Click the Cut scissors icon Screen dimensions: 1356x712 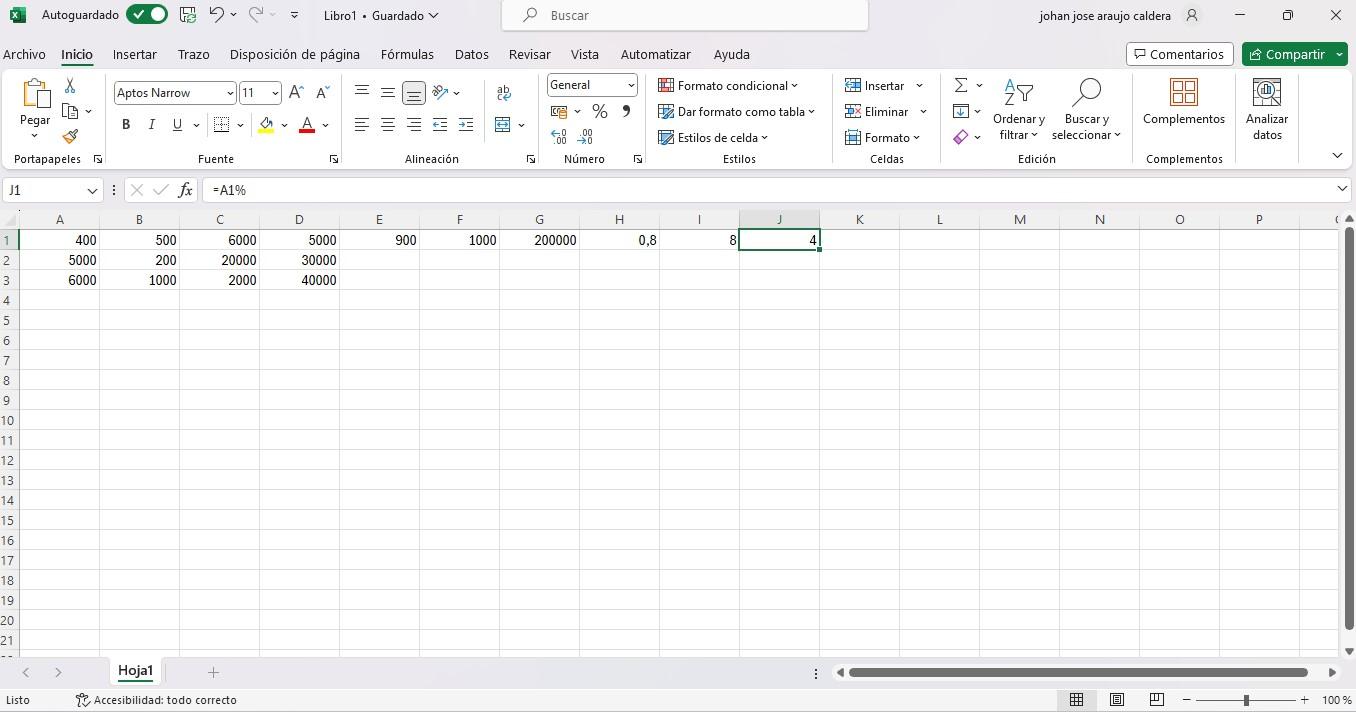70,86
